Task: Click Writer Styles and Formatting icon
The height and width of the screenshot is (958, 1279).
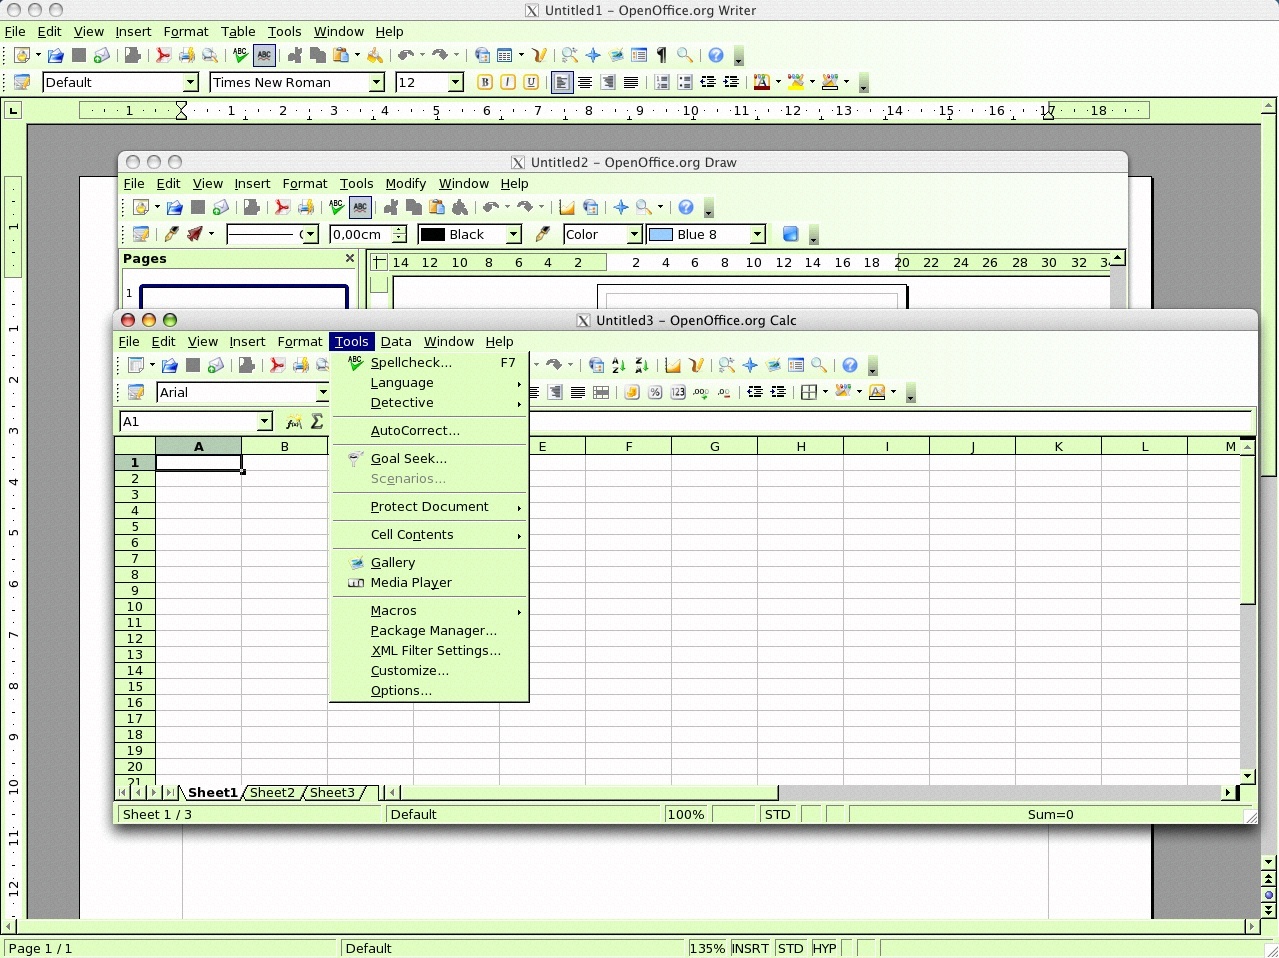Action: (22, 83)
